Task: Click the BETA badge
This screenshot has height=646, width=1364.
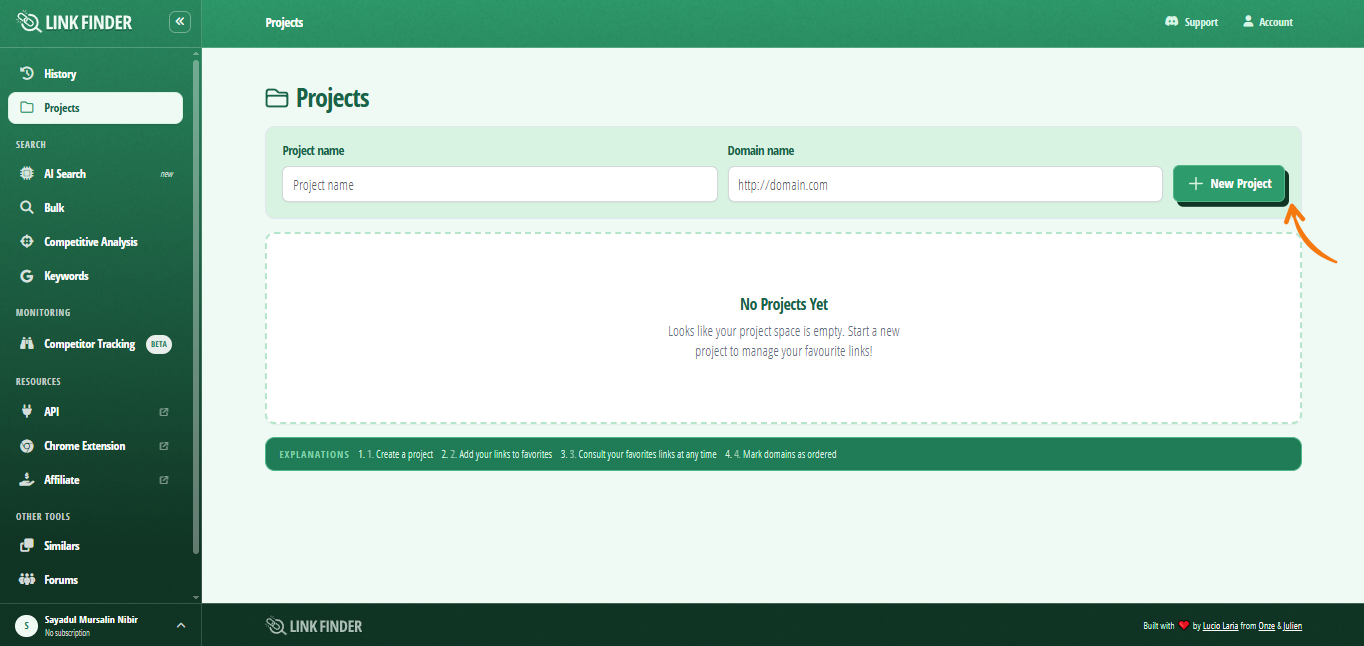Action: click(x=159, y=344)
